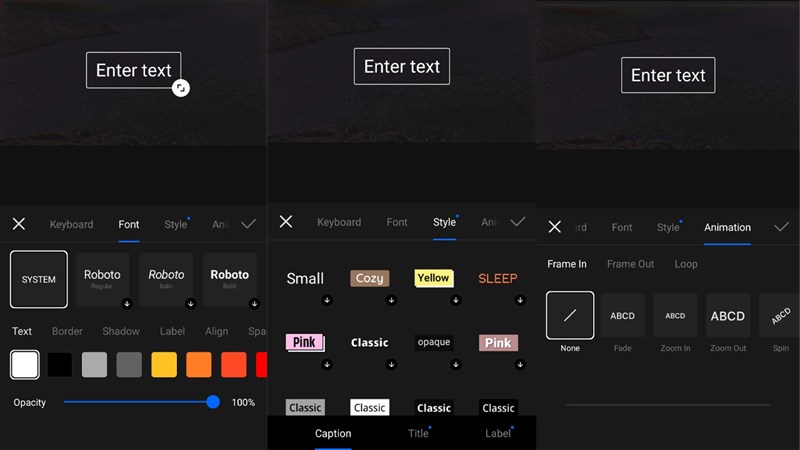
Task: Choose the Zoom In animation
Action: tap(675, 315)
